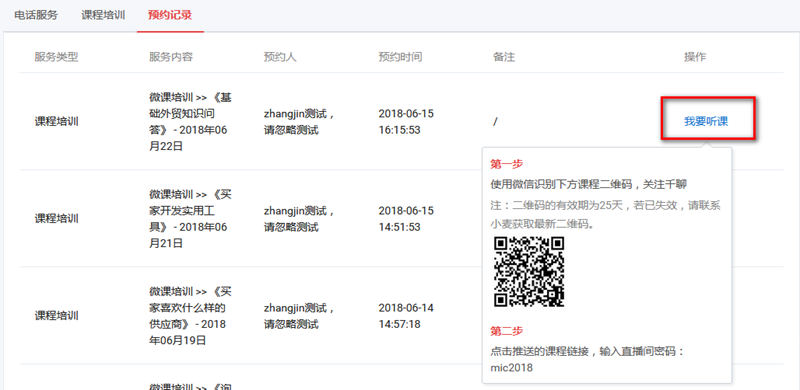The image size is (800, 390).
Task: Select the 基础外贸知识问答 course content cell
Action: 190,121
